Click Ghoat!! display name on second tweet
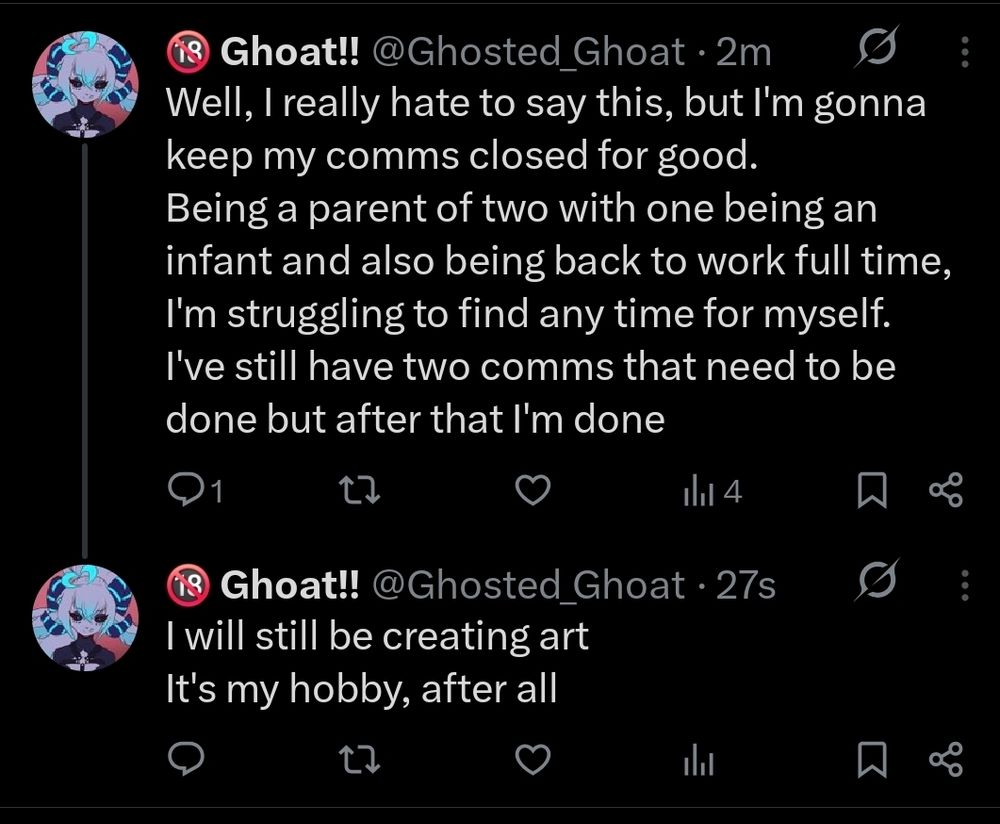The height and width of the screenshot is (824, 1000). [x=290, y=584]
